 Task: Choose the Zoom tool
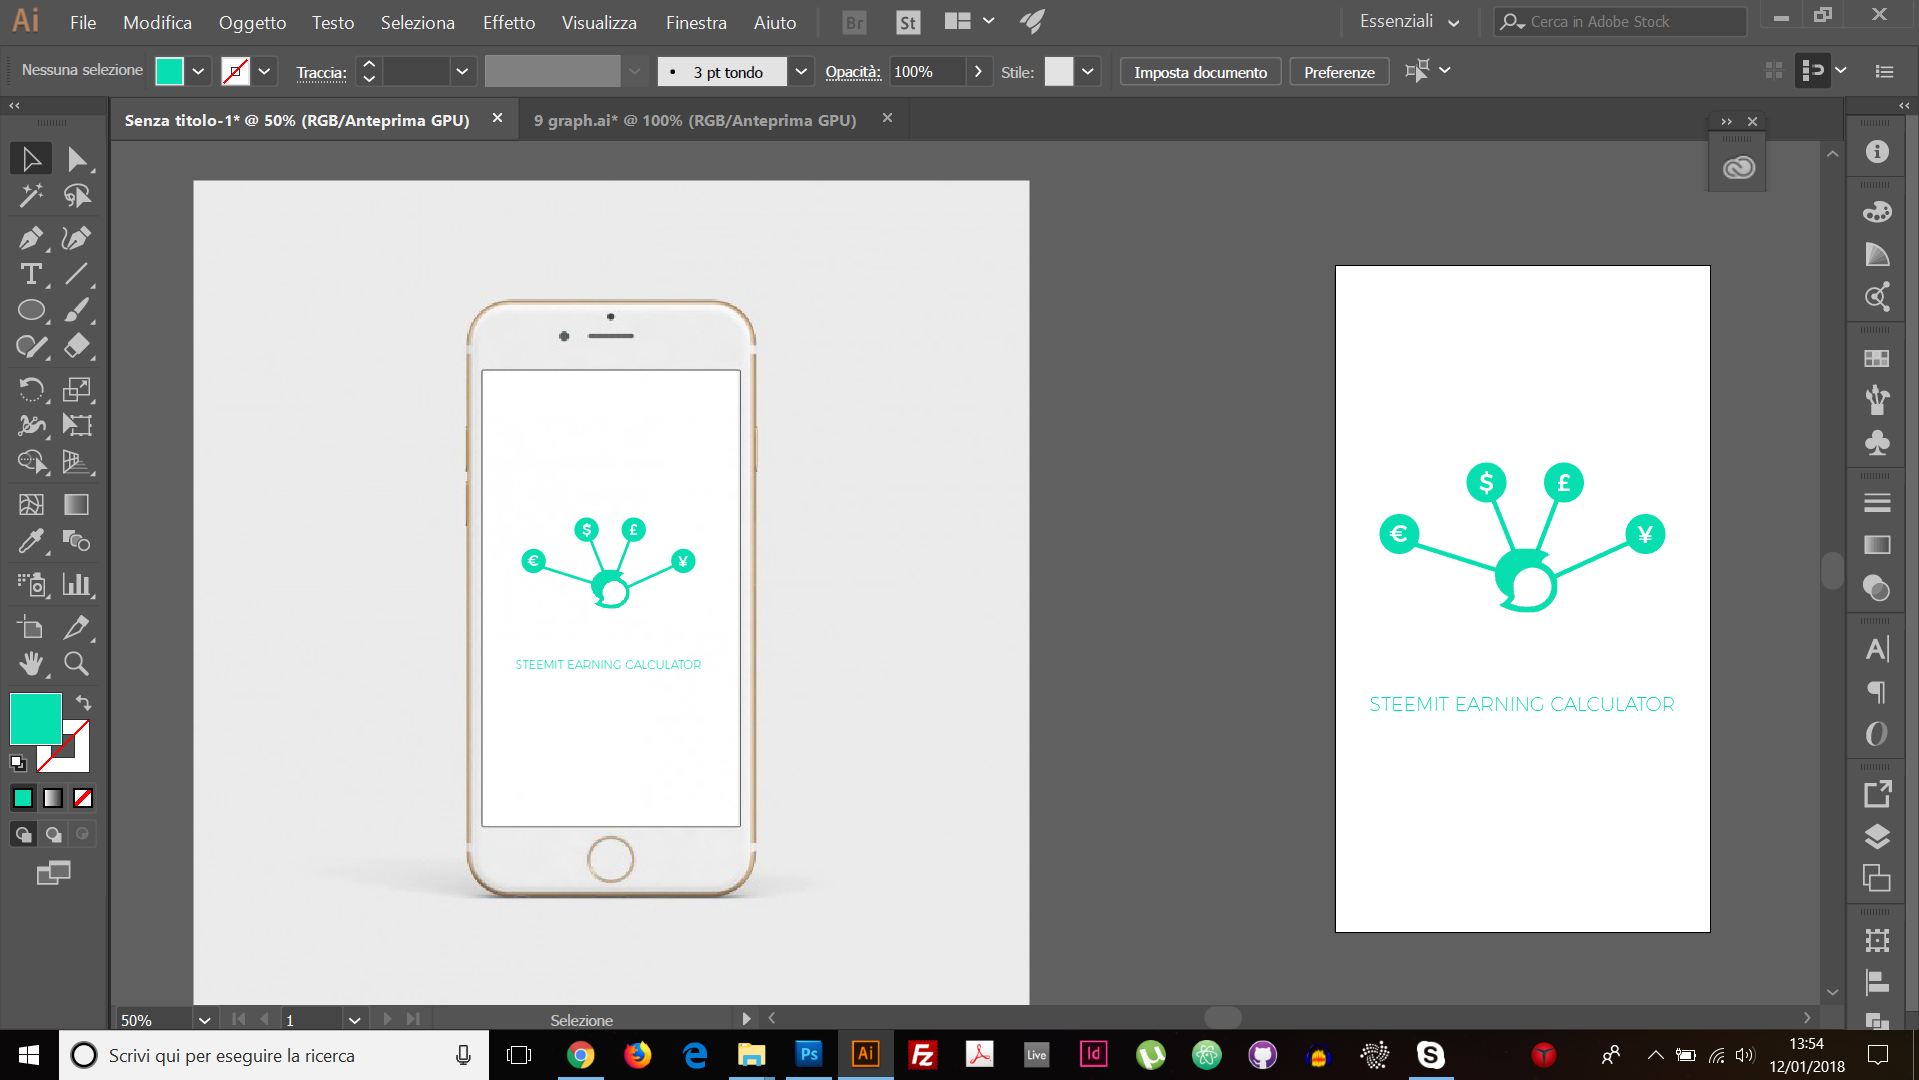77,663
